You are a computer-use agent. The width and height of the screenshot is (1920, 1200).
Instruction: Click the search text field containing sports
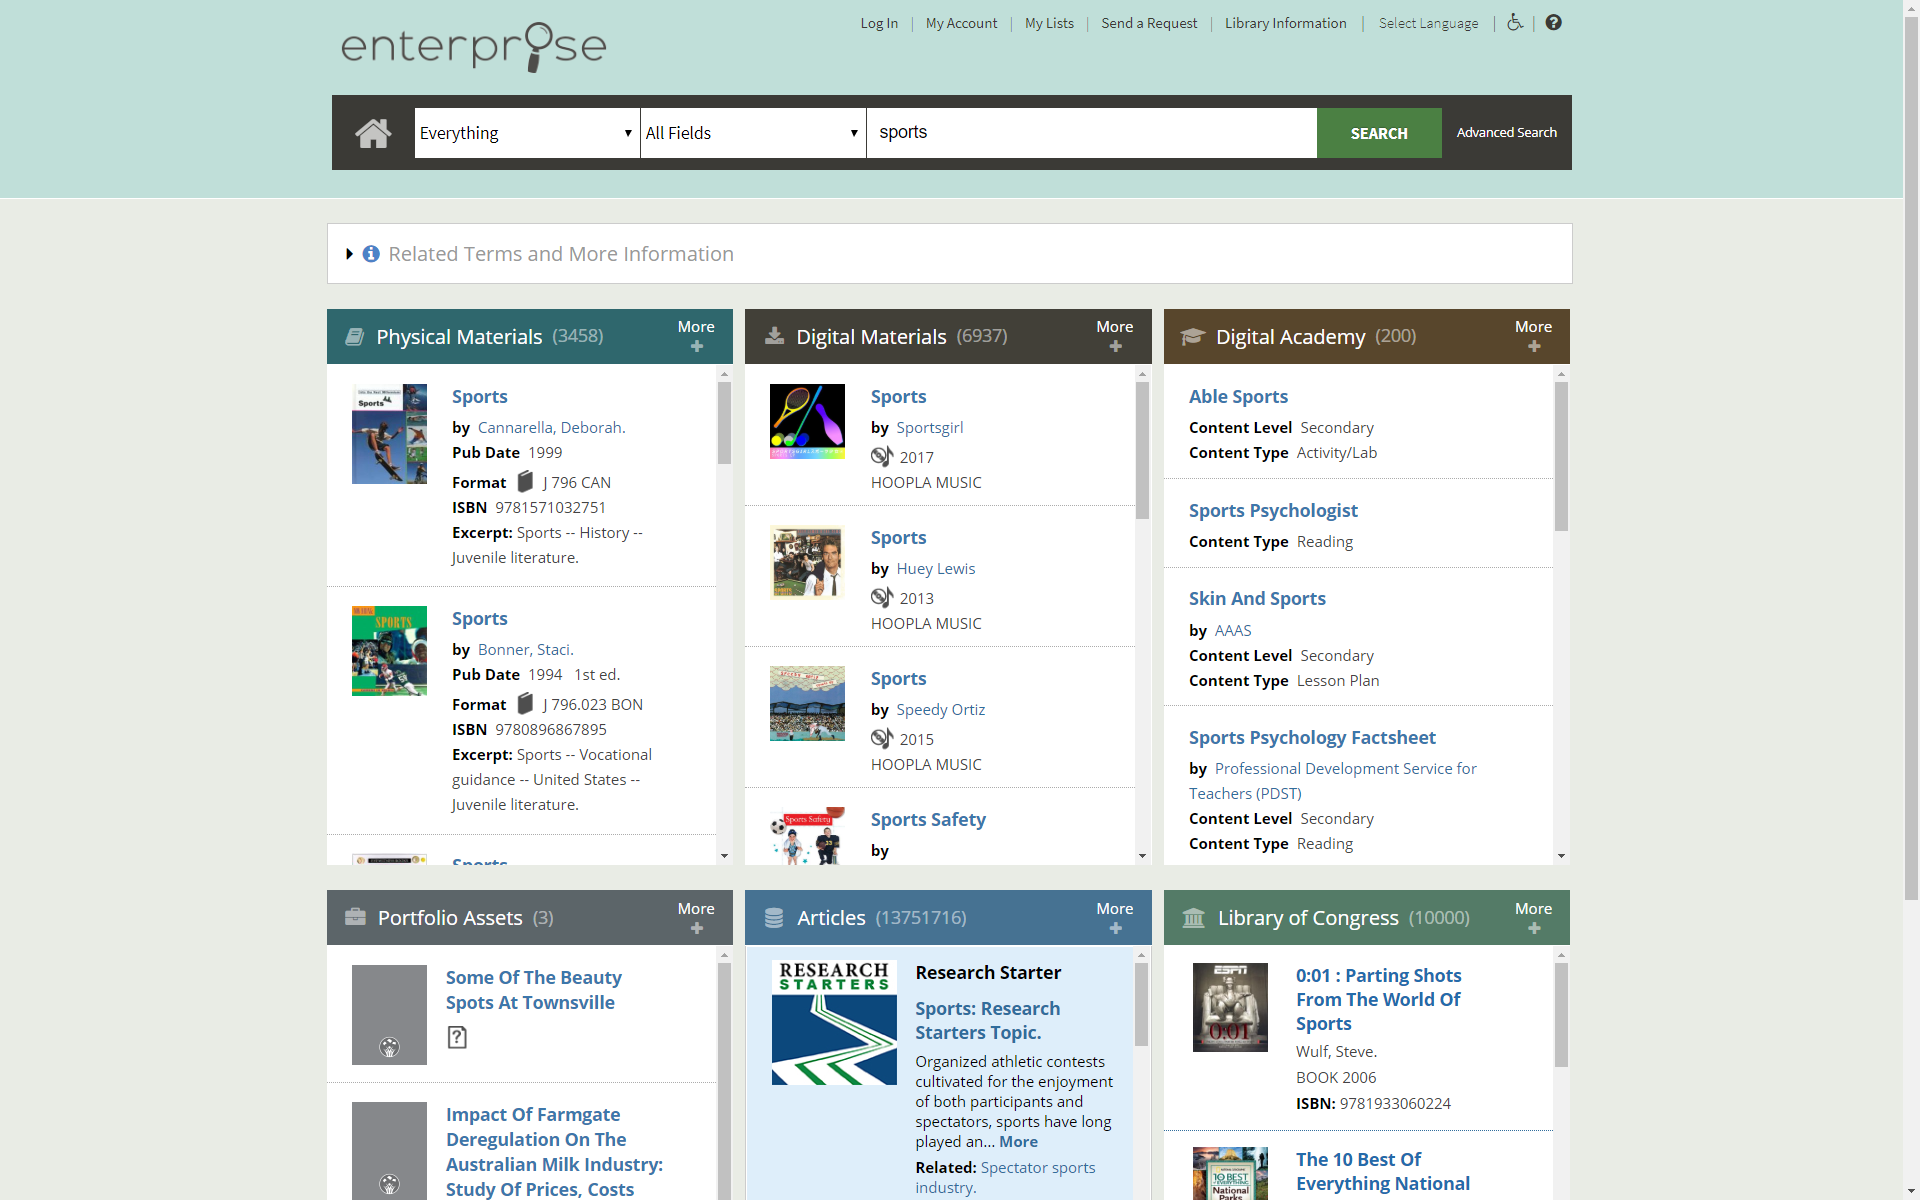click(1090, 133)
